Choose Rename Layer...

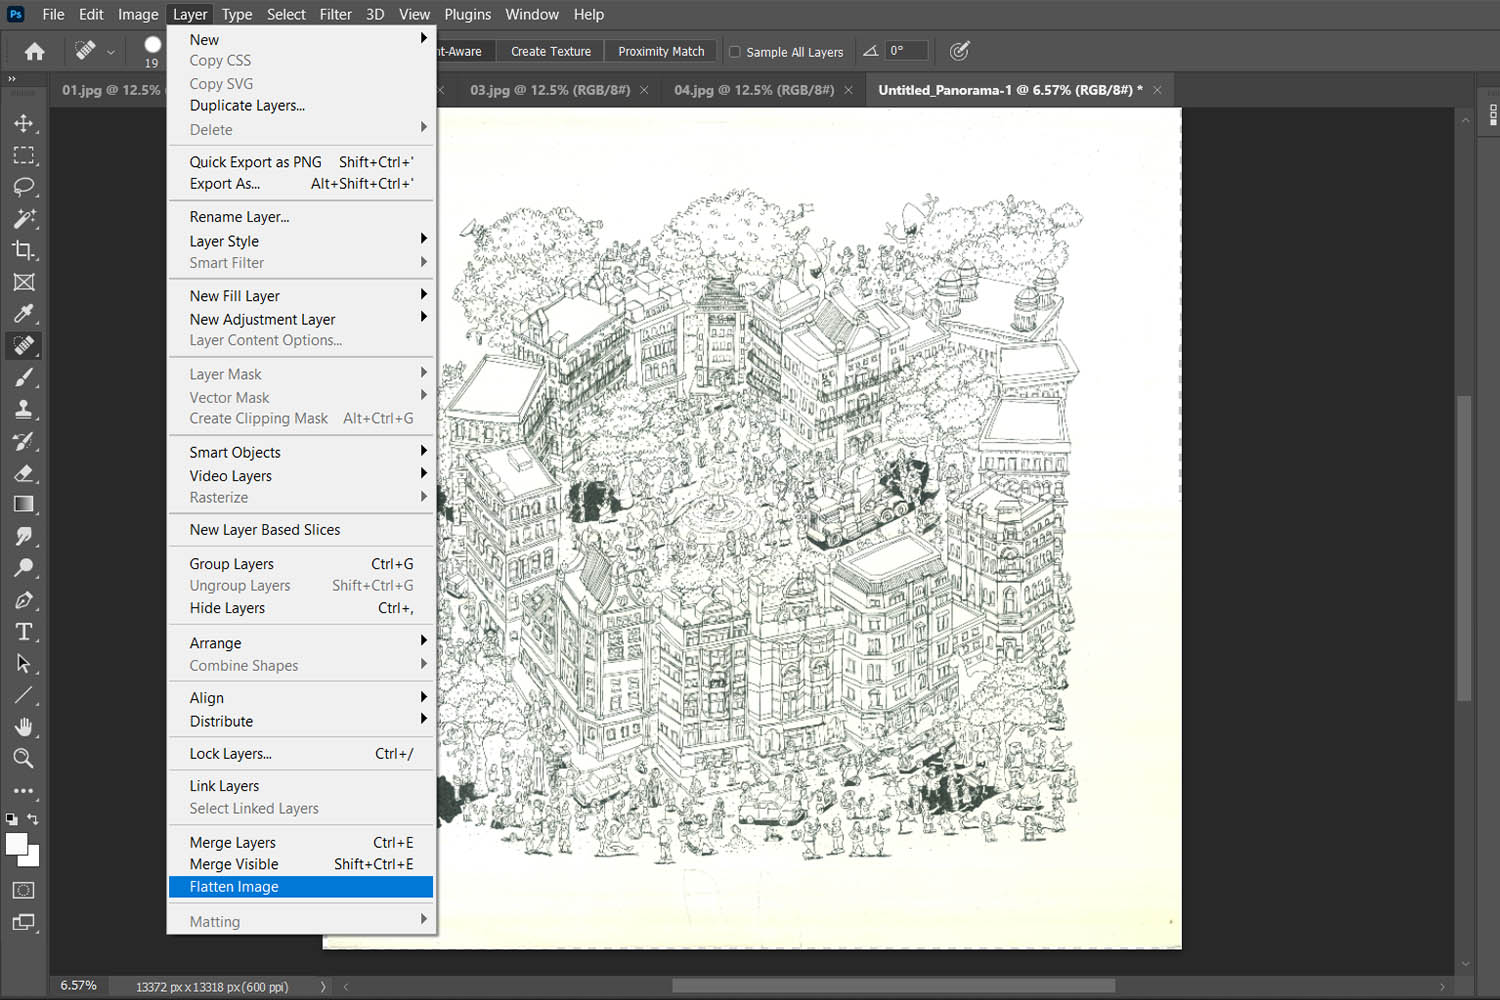[x=301, y=217]
